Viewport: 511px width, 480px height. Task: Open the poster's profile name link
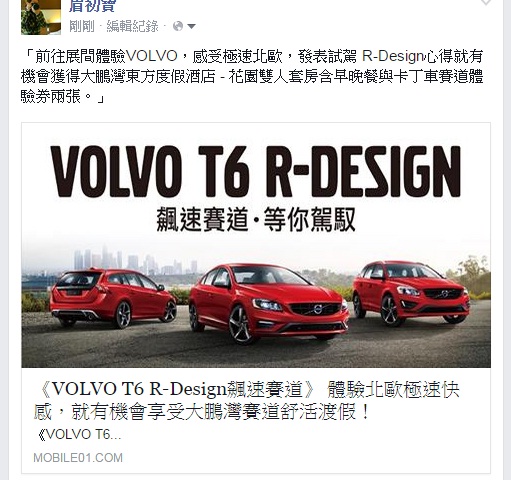click(92, 6)
